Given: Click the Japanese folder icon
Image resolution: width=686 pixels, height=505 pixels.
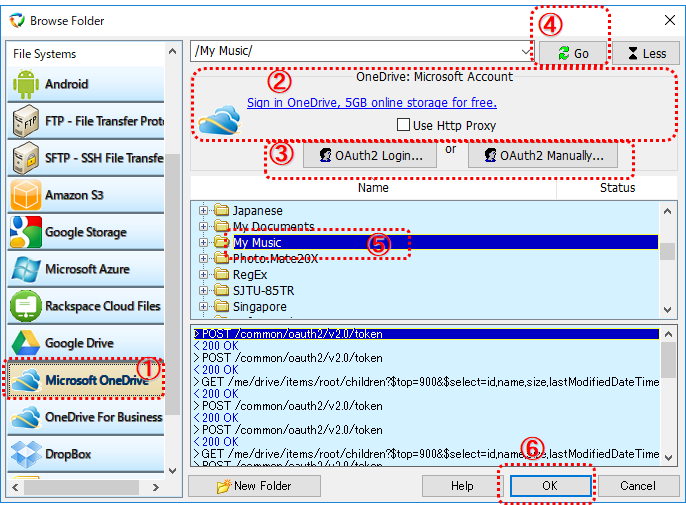Looking at the screenshot, I should pyautogui.click(x=222, y=210).
